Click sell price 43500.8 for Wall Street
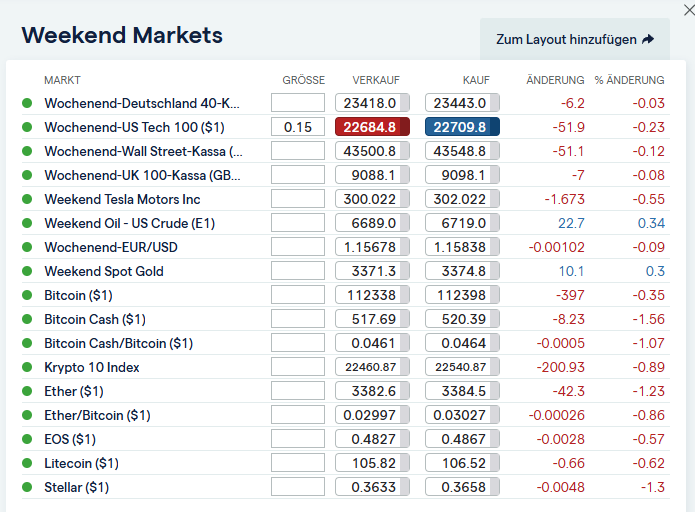The height and width of the screenshot is (512, 695). point(372,151)
